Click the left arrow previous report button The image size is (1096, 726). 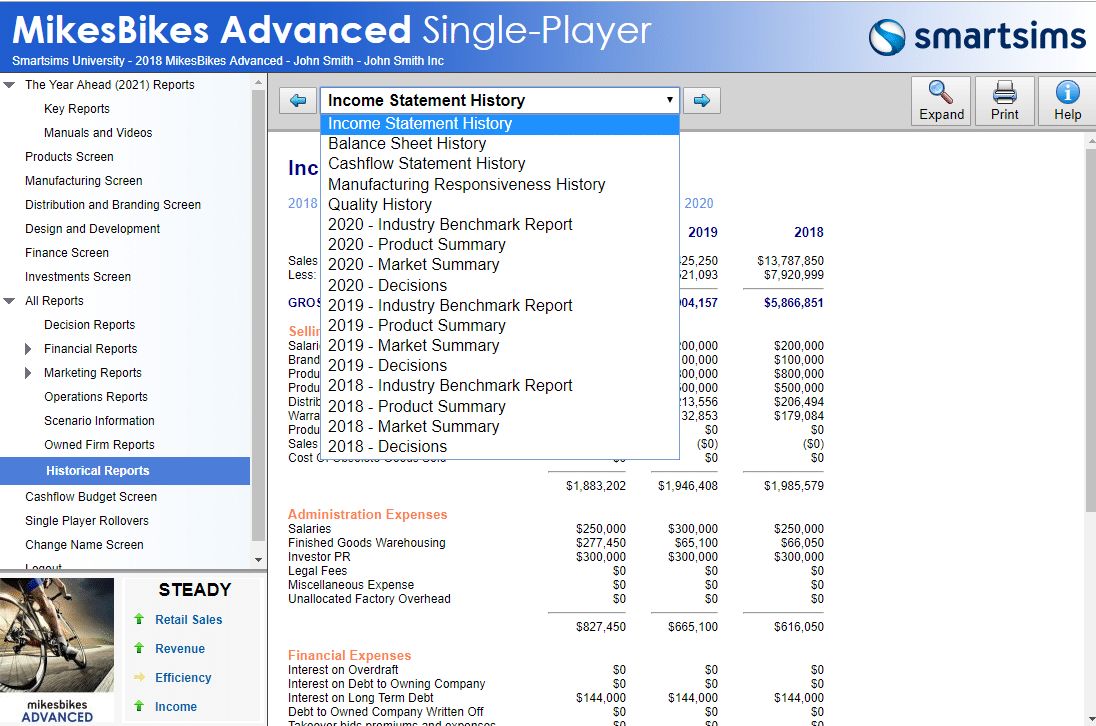pyautogui.click(x=298, y=100)
